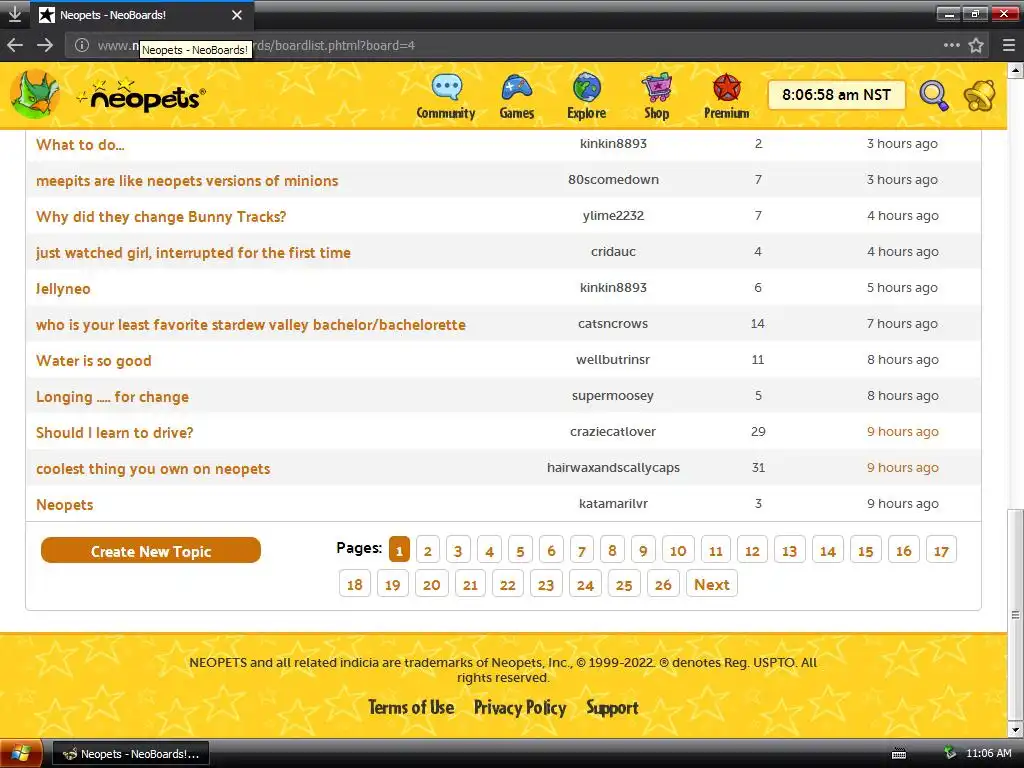Open the Community speech bubble icon
Viewport: 1024px width, 768px height.
click(x=447, y=88)
